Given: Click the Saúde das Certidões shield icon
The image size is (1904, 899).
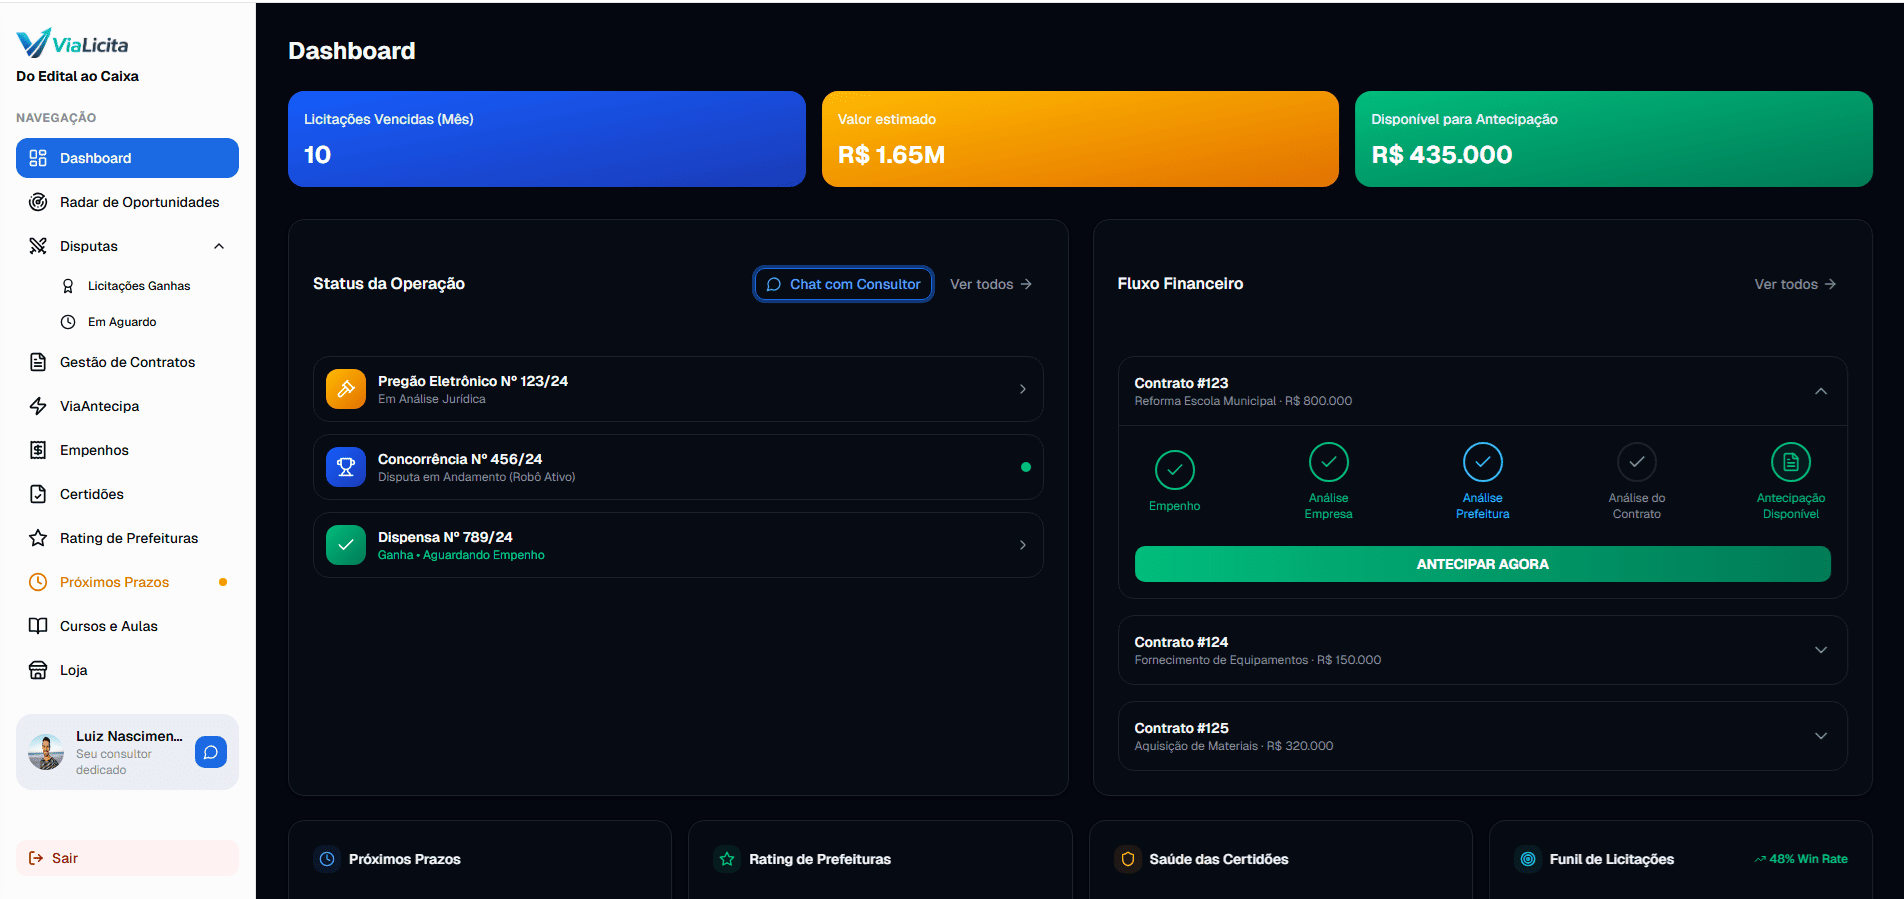Looking at the screenshot, I should (x=1128, y=859).
